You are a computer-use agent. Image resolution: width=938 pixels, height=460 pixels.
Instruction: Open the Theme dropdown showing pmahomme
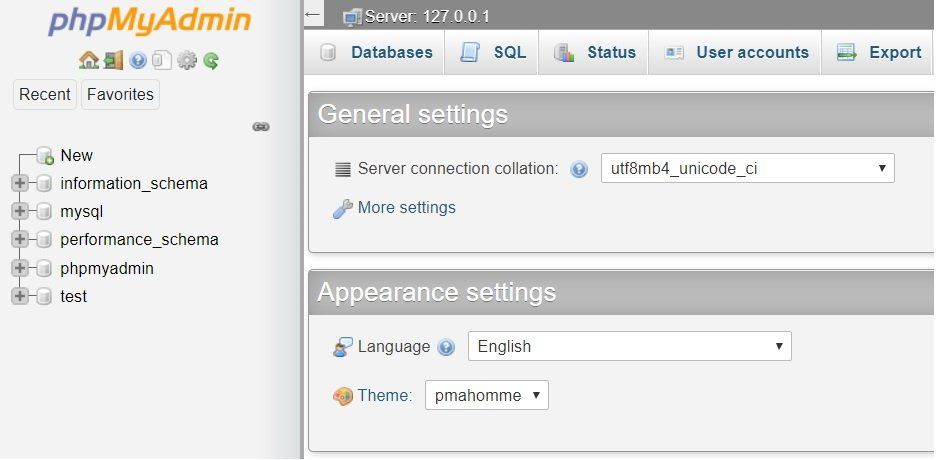pos(486,395)
